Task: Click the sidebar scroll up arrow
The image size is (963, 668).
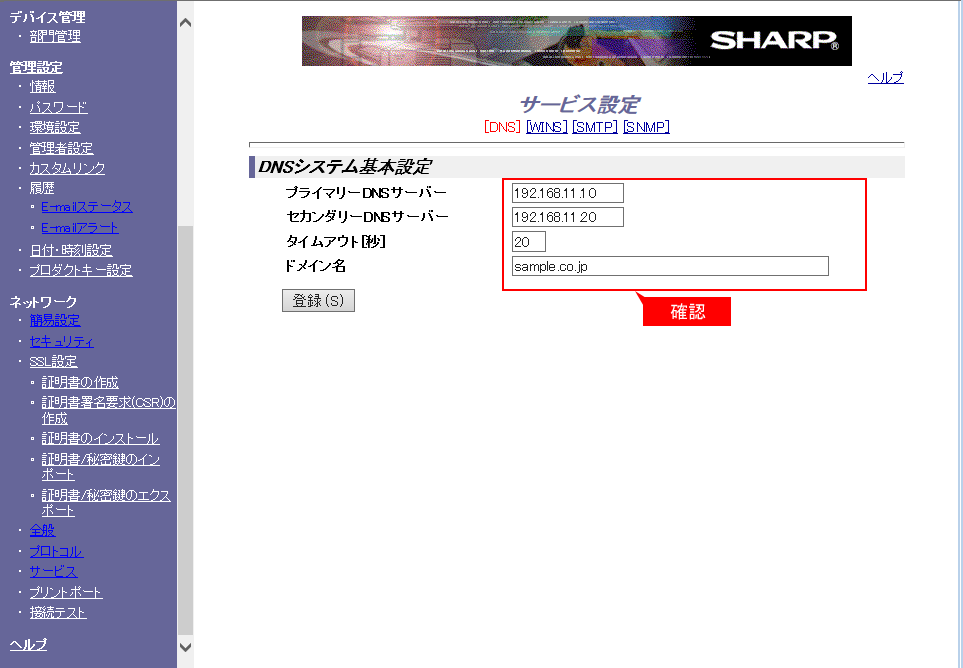Action: [185, 21]
